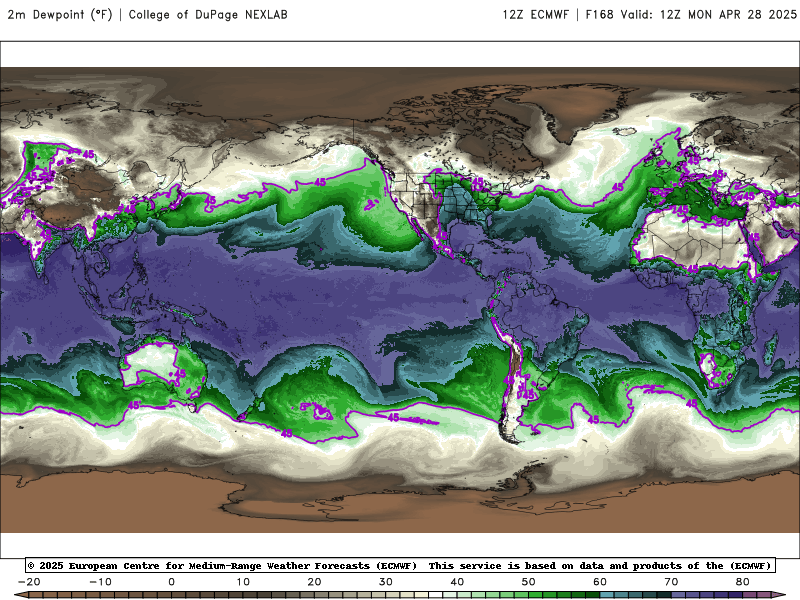
Task: Click the "50" legend value
Action: [x=529, y=582]
